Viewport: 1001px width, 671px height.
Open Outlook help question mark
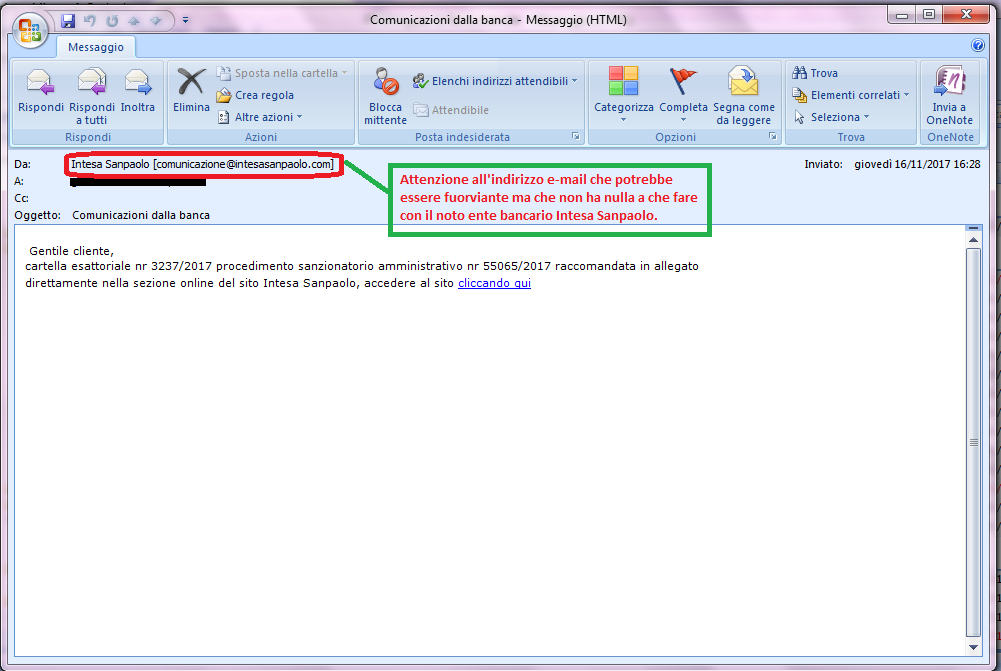pyautogui.click(x=977, y=45)
